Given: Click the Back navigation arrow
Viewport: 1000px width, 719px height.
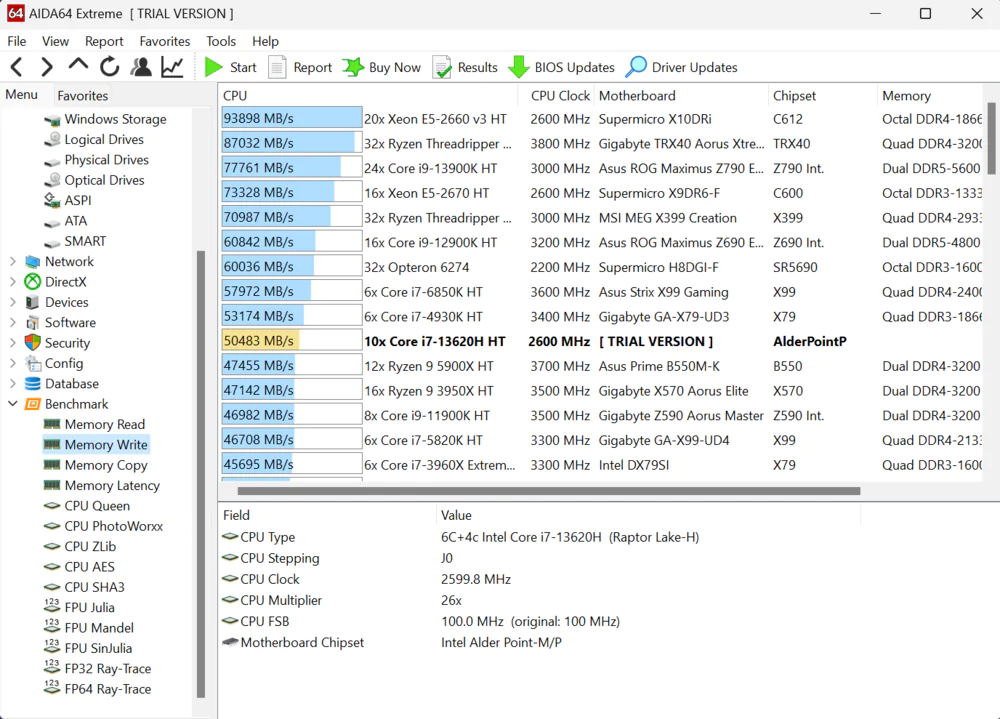Looking at the screenshot, I should (17, 67).
